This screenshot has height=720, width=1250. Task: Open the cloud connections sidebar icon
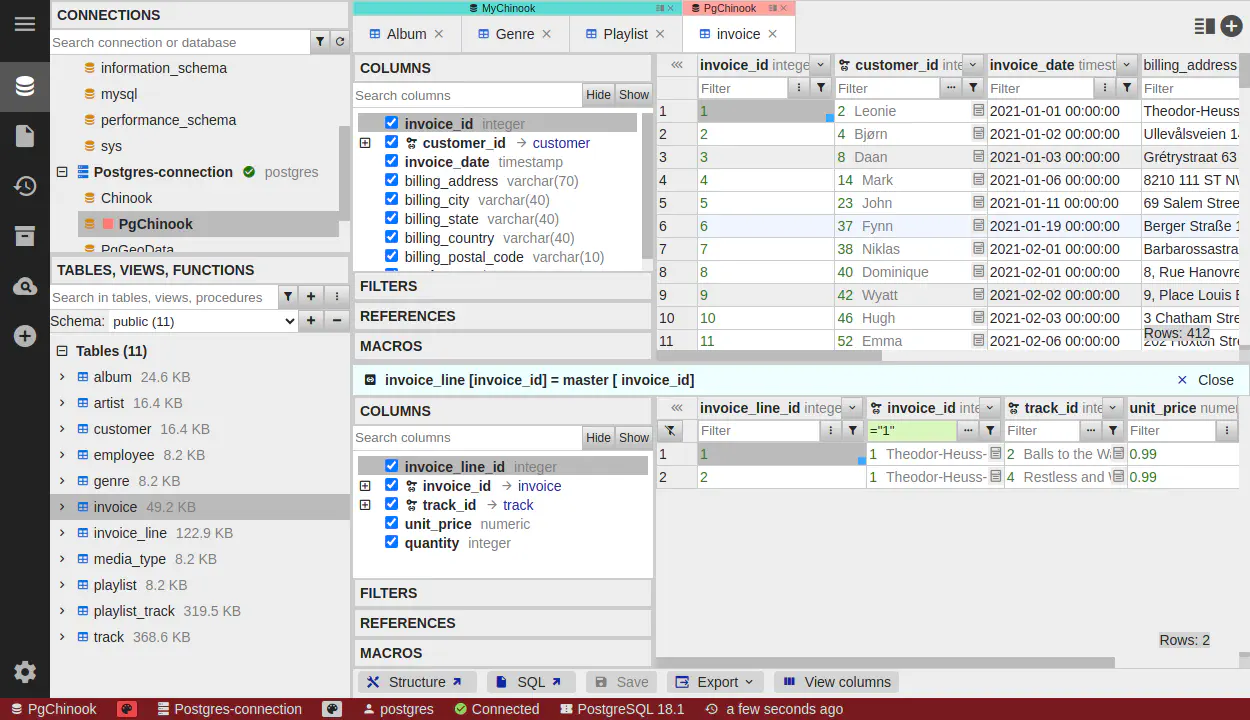25,287
